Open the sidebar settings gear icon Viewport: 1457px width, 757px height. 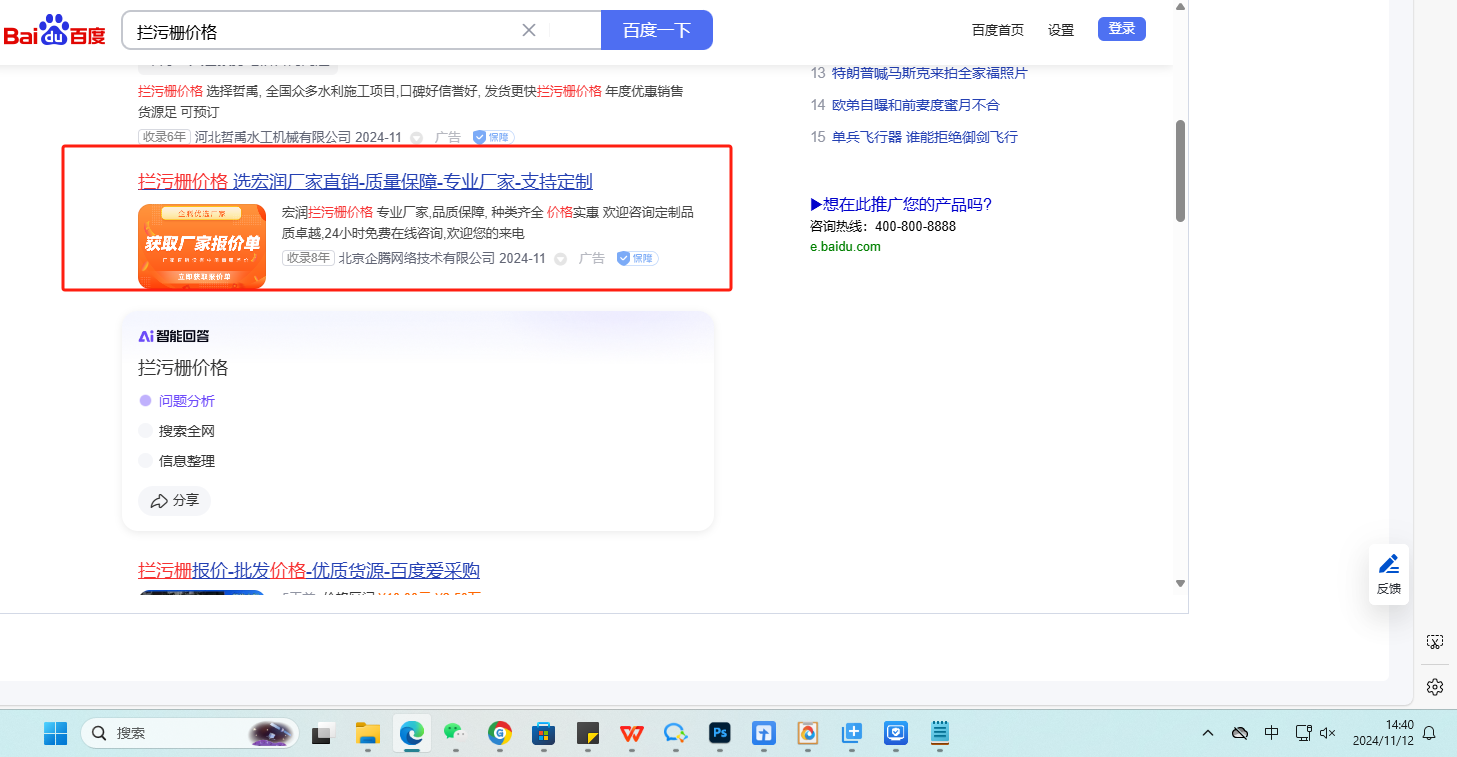tap(1434, 686)
